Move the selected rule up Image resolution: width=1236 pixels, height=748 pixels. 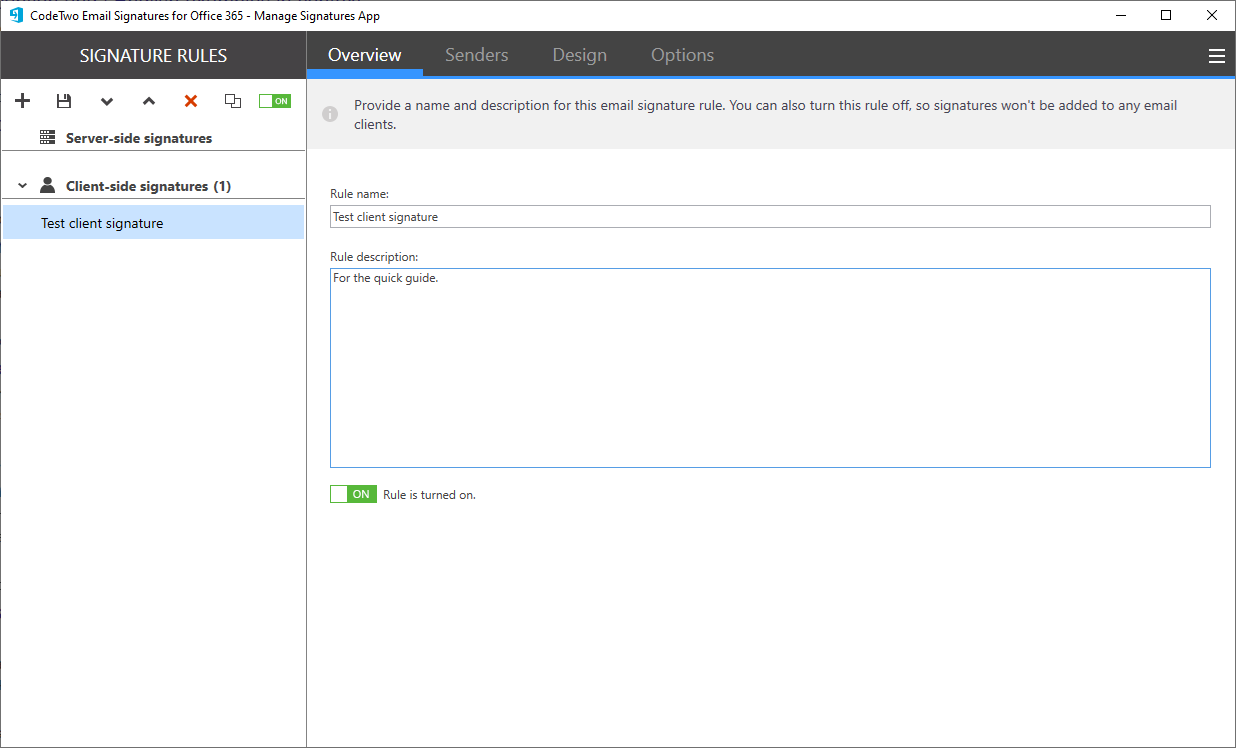click(x=149, y=102)
